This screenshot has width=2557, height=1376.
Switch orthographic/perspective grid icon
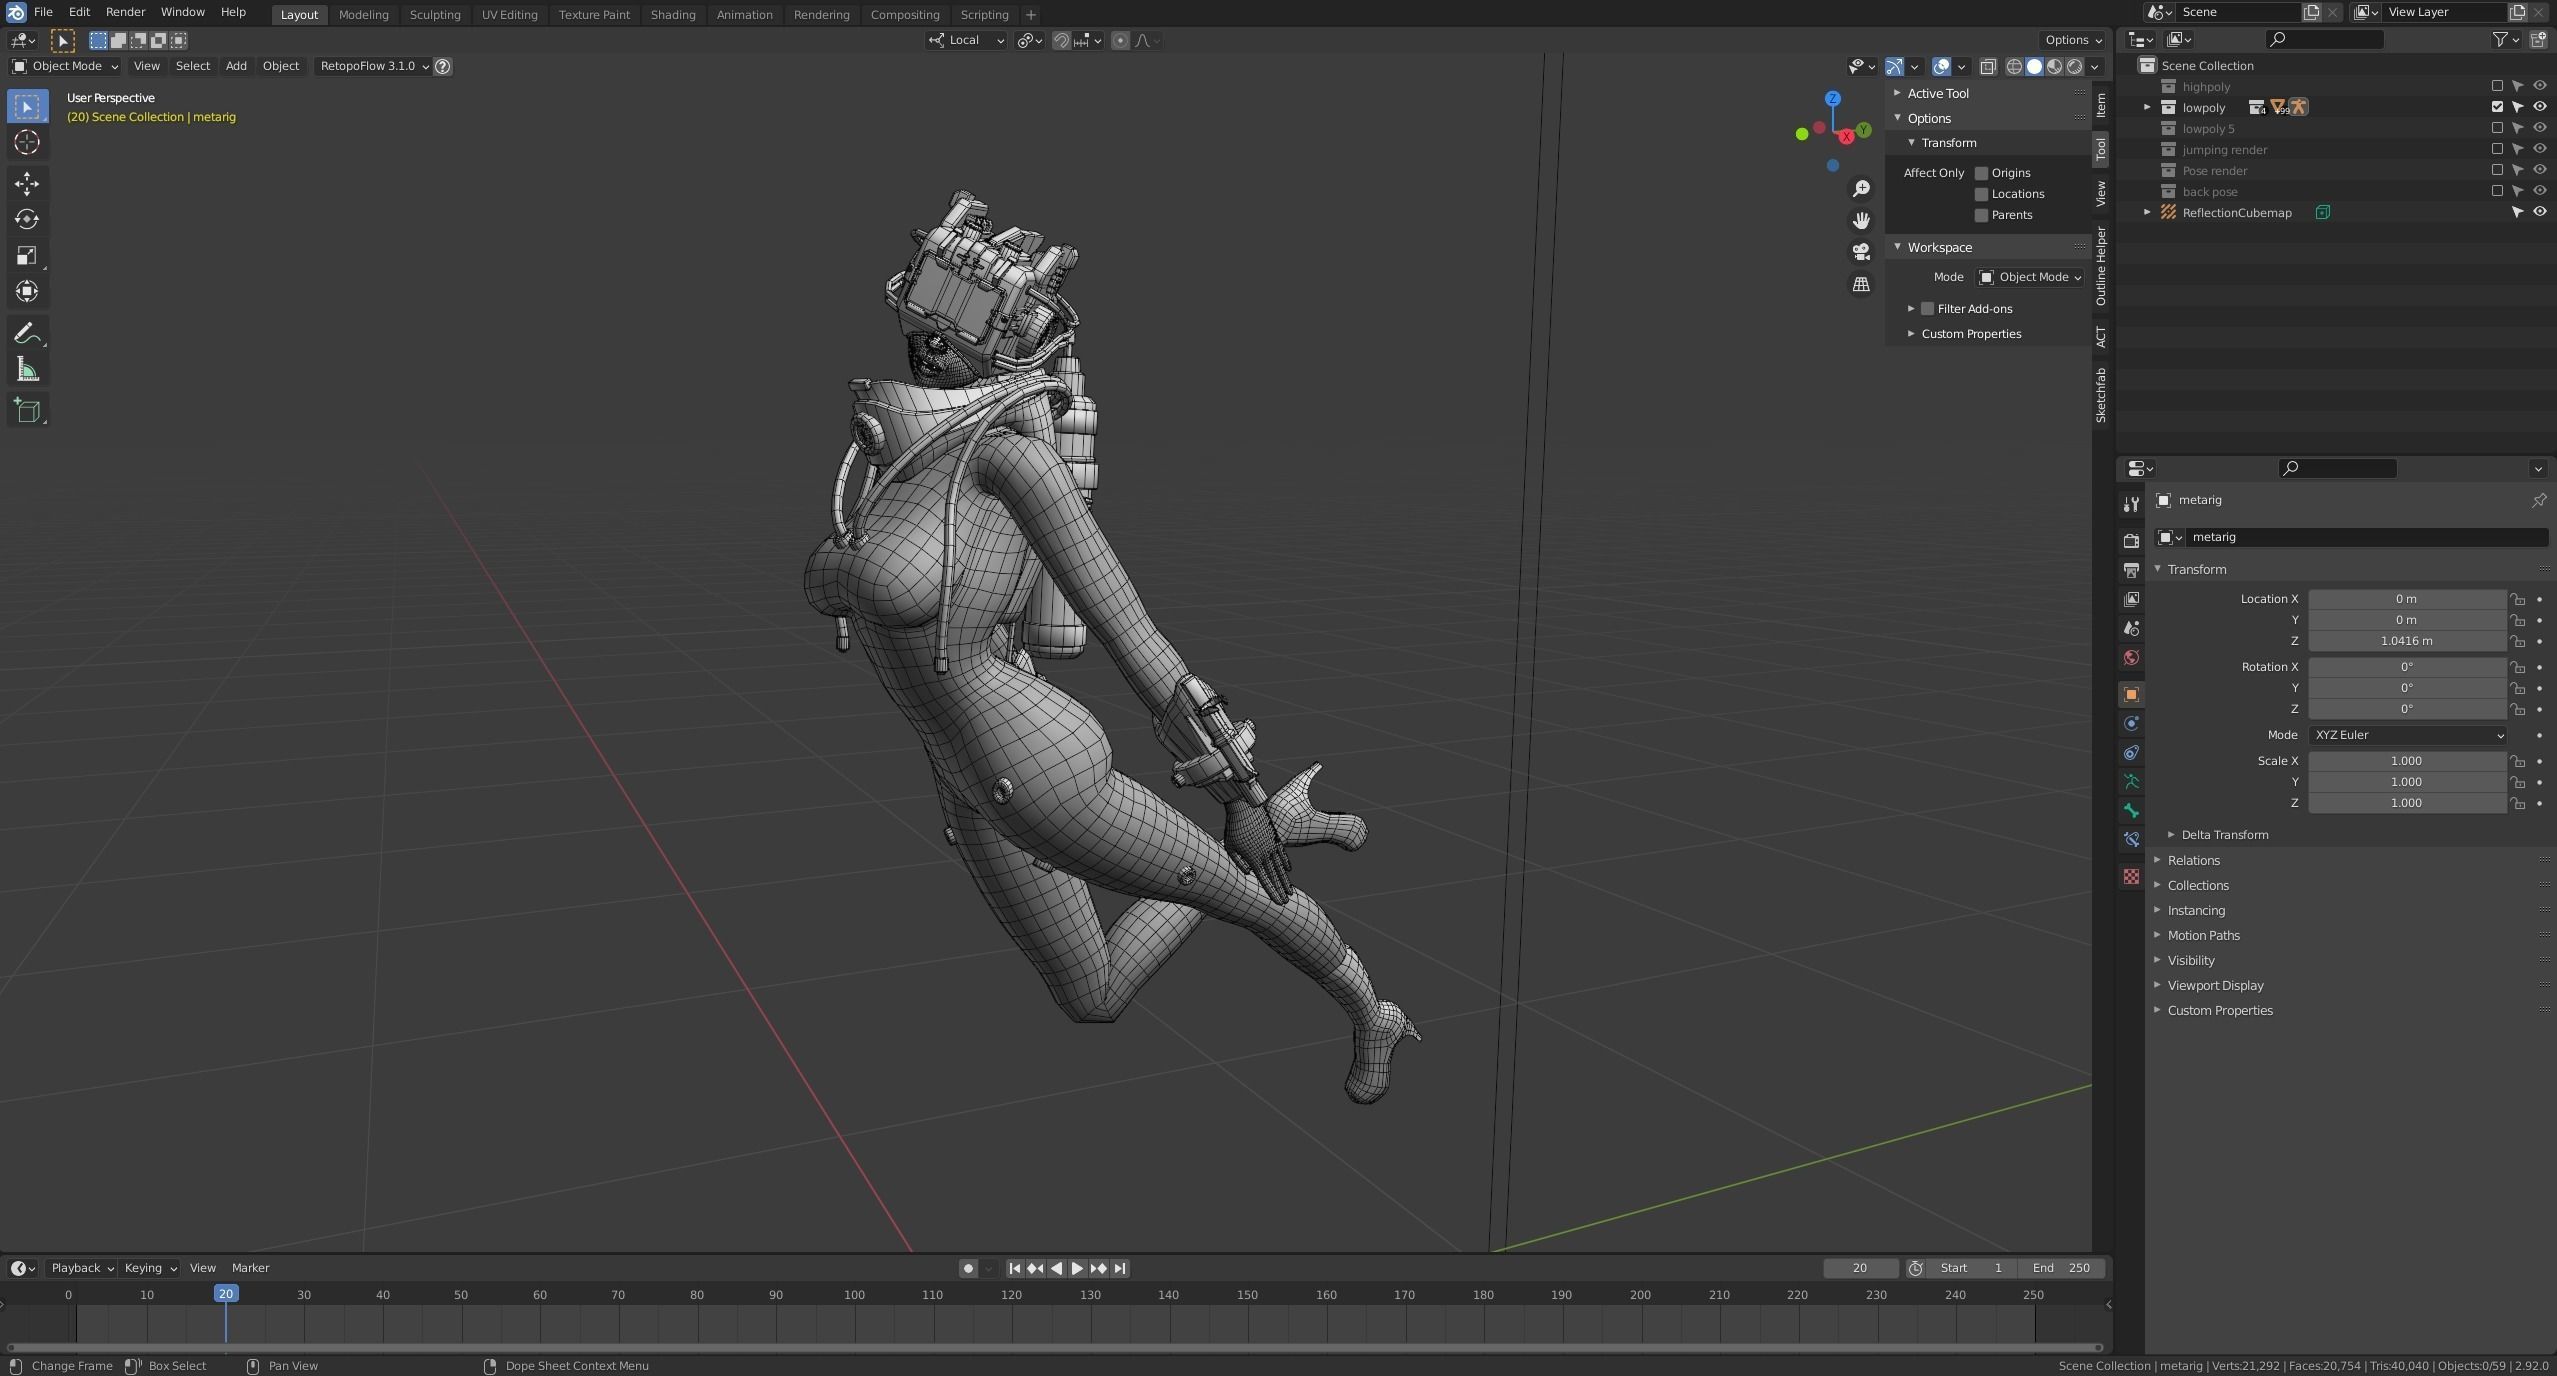(x=1861, y=285)
